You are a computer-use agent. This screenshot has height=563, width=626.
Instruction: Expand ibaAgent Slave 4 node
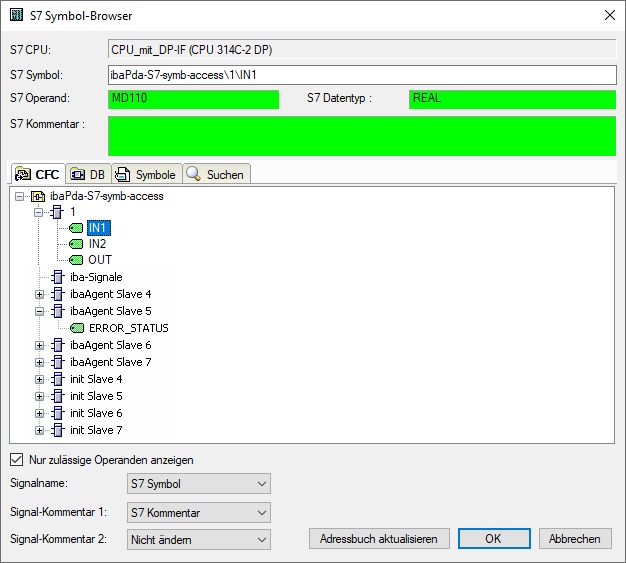pyautogui.click(x=39, y=295)
